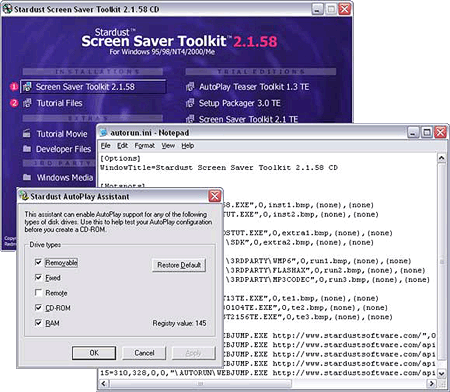Screen dimensions: 450x392
Task: Minimize the autorun.ini Notepad window
Action: (413, 132)
